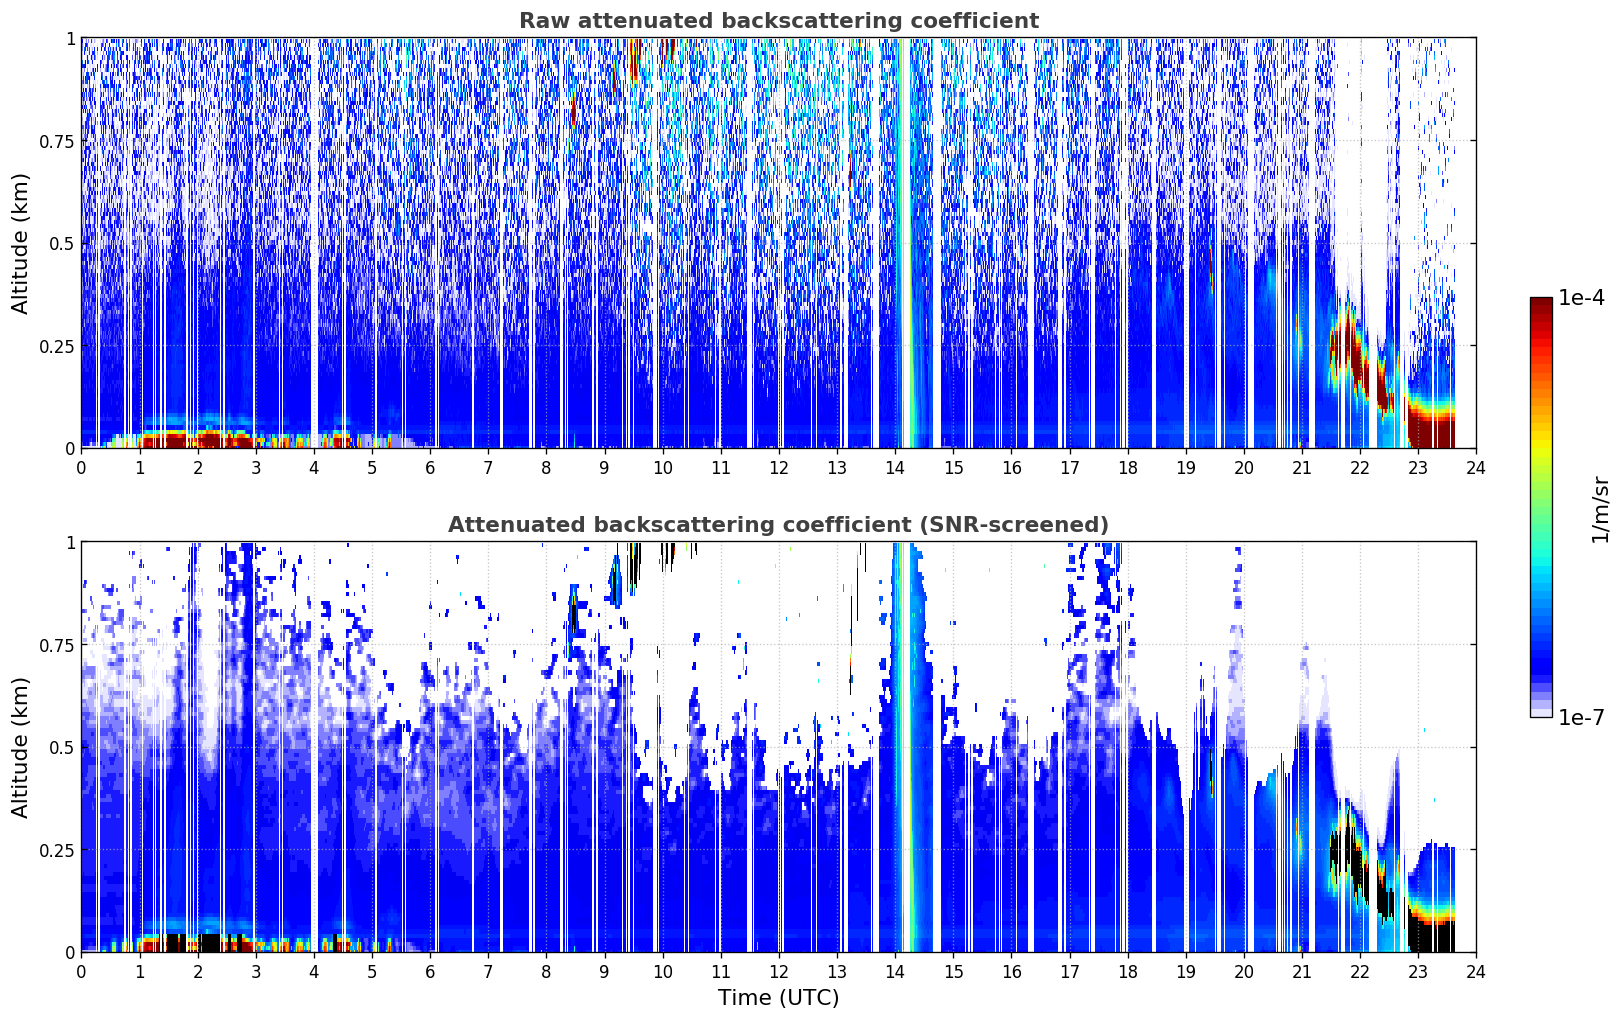Click the 'Attenuated backscattering coefficient (SNR-screened)' title
This screenshot has width=1621, height=1020.
pos(778,525)
